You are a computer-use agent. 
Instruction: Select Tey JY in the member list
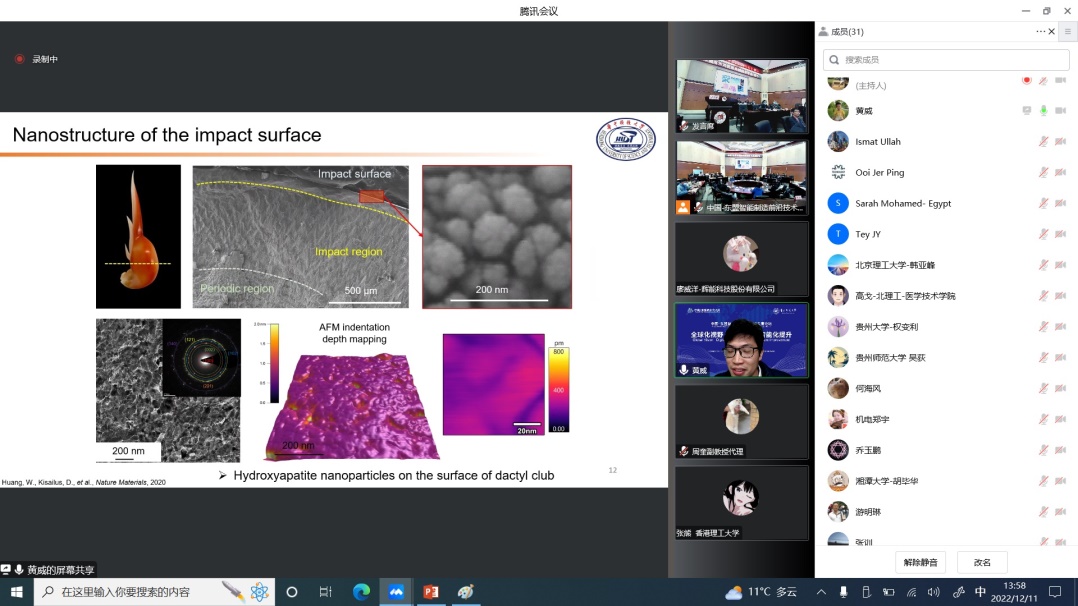pos(867,234)
